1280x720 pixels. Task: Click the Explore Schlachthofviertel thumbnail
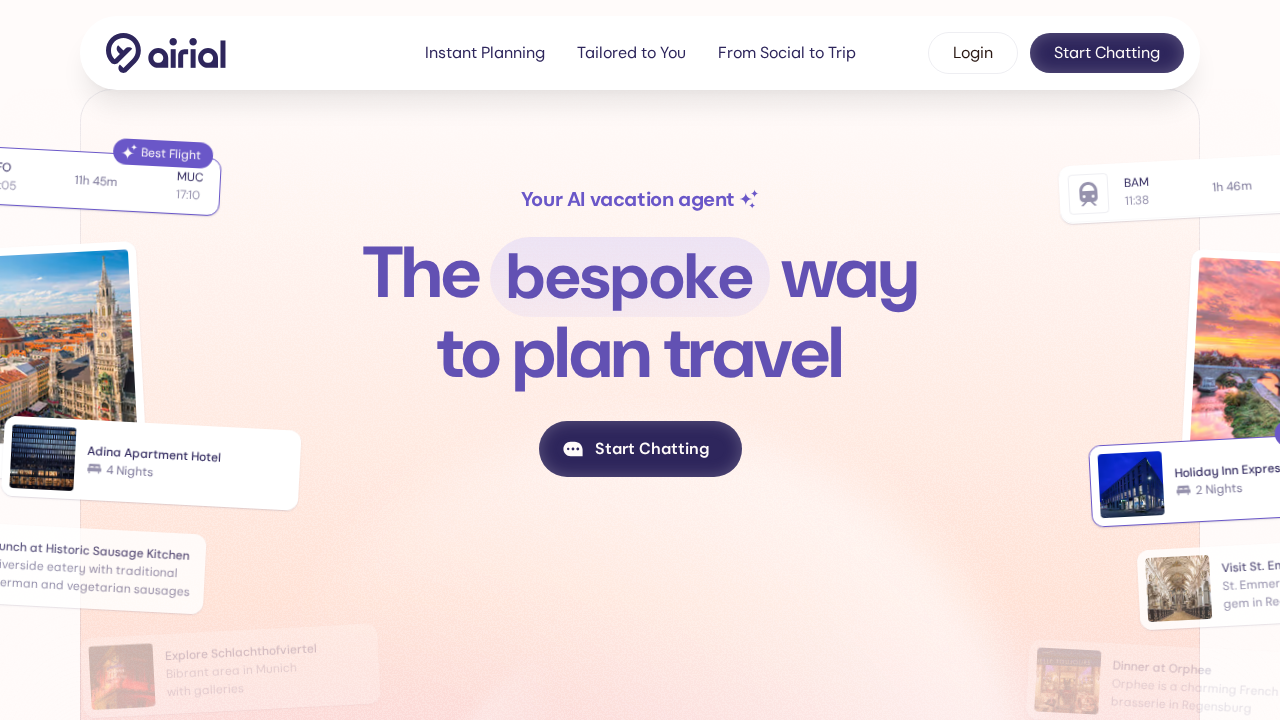[122, 676]
